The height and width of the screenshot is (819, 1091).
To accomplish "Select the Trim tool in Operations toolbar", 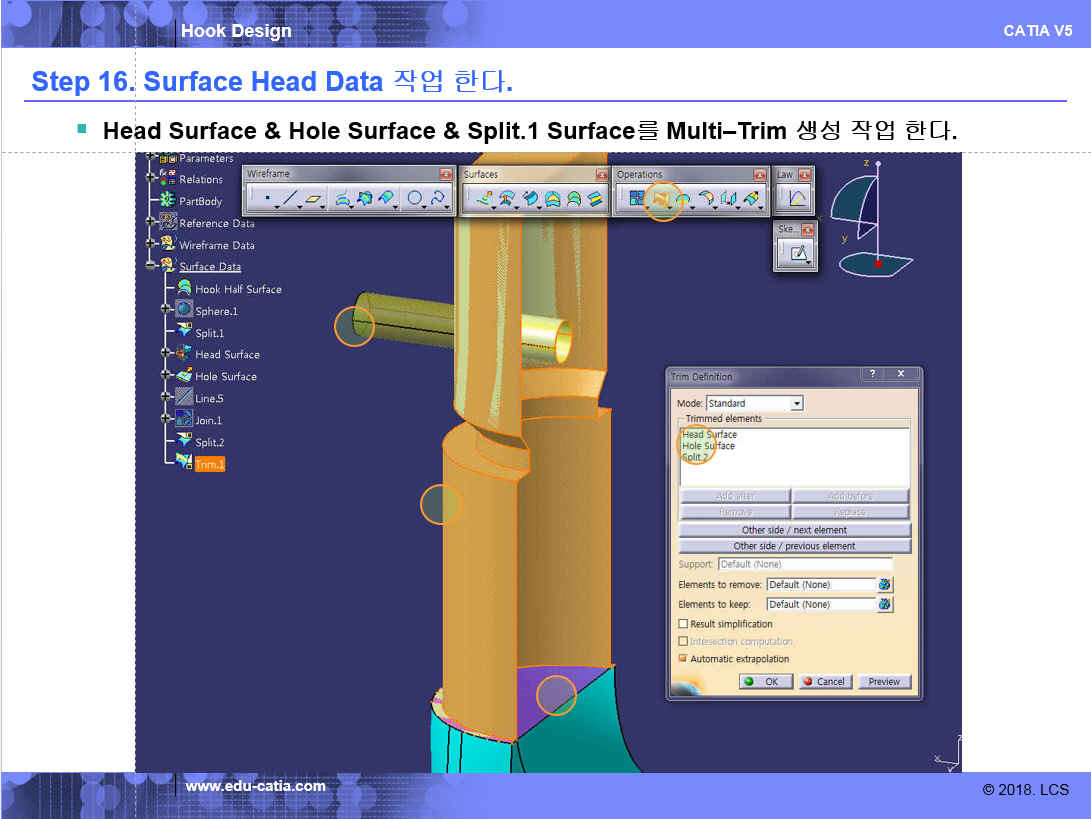I will click(x=660, y=199).
